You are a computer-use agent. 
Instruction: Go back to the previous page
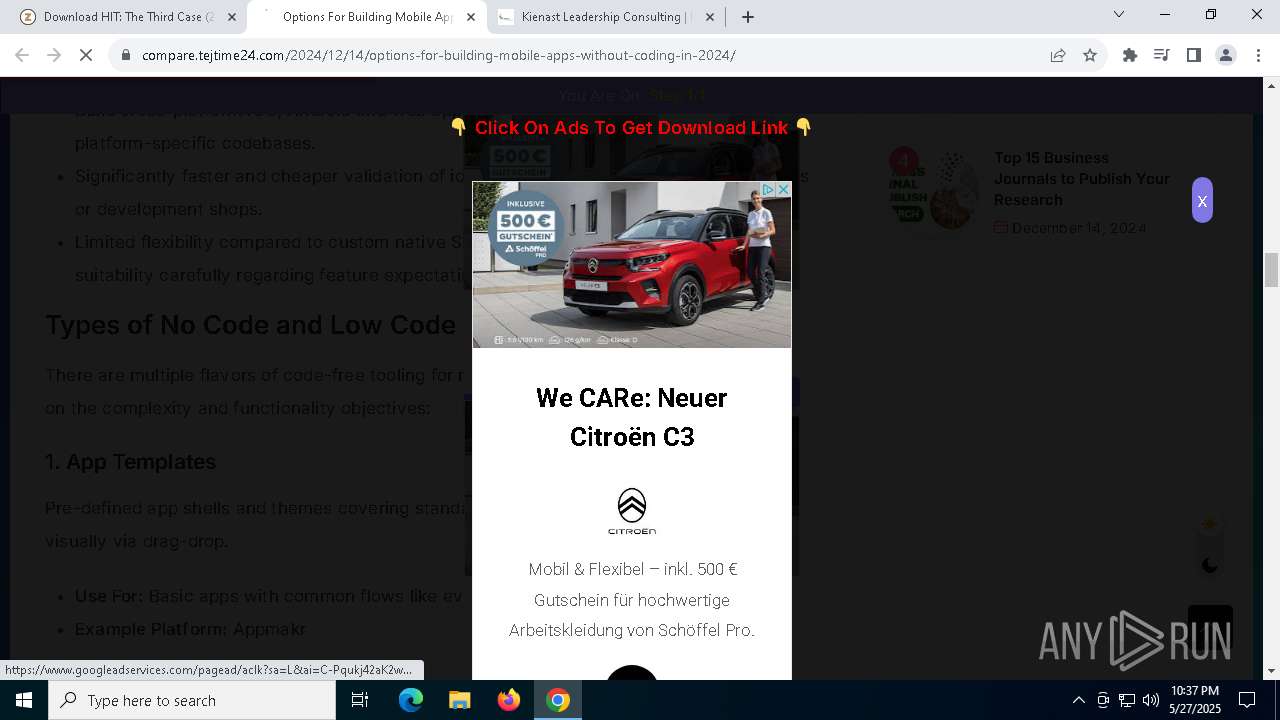click(22, 55)
